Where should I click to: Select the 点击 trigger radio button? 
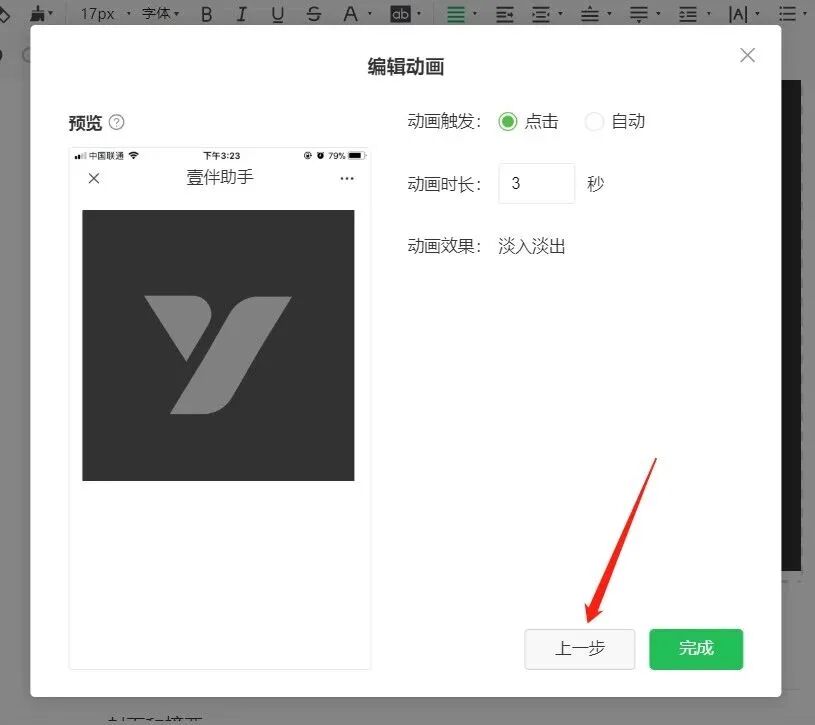[x=507, y=122]
